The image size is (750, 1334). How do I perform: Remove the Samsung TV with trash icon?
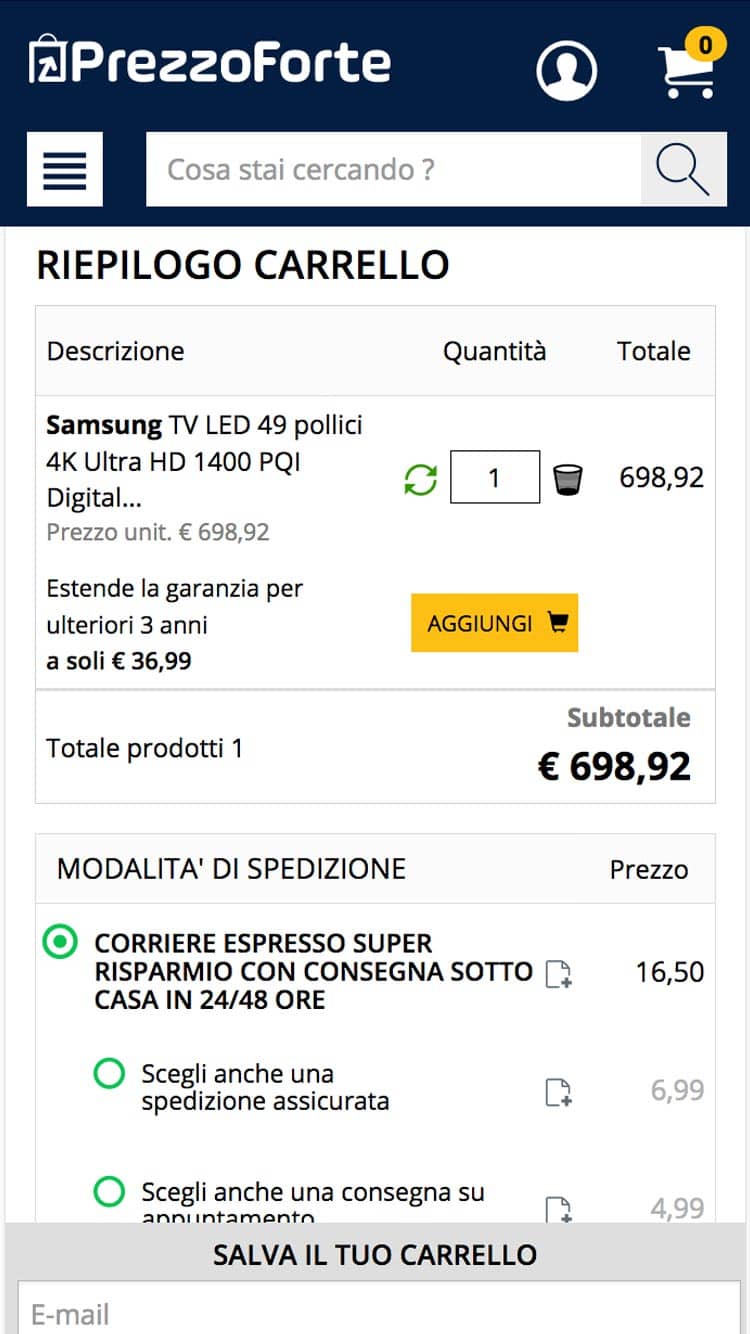coord(568,479)
